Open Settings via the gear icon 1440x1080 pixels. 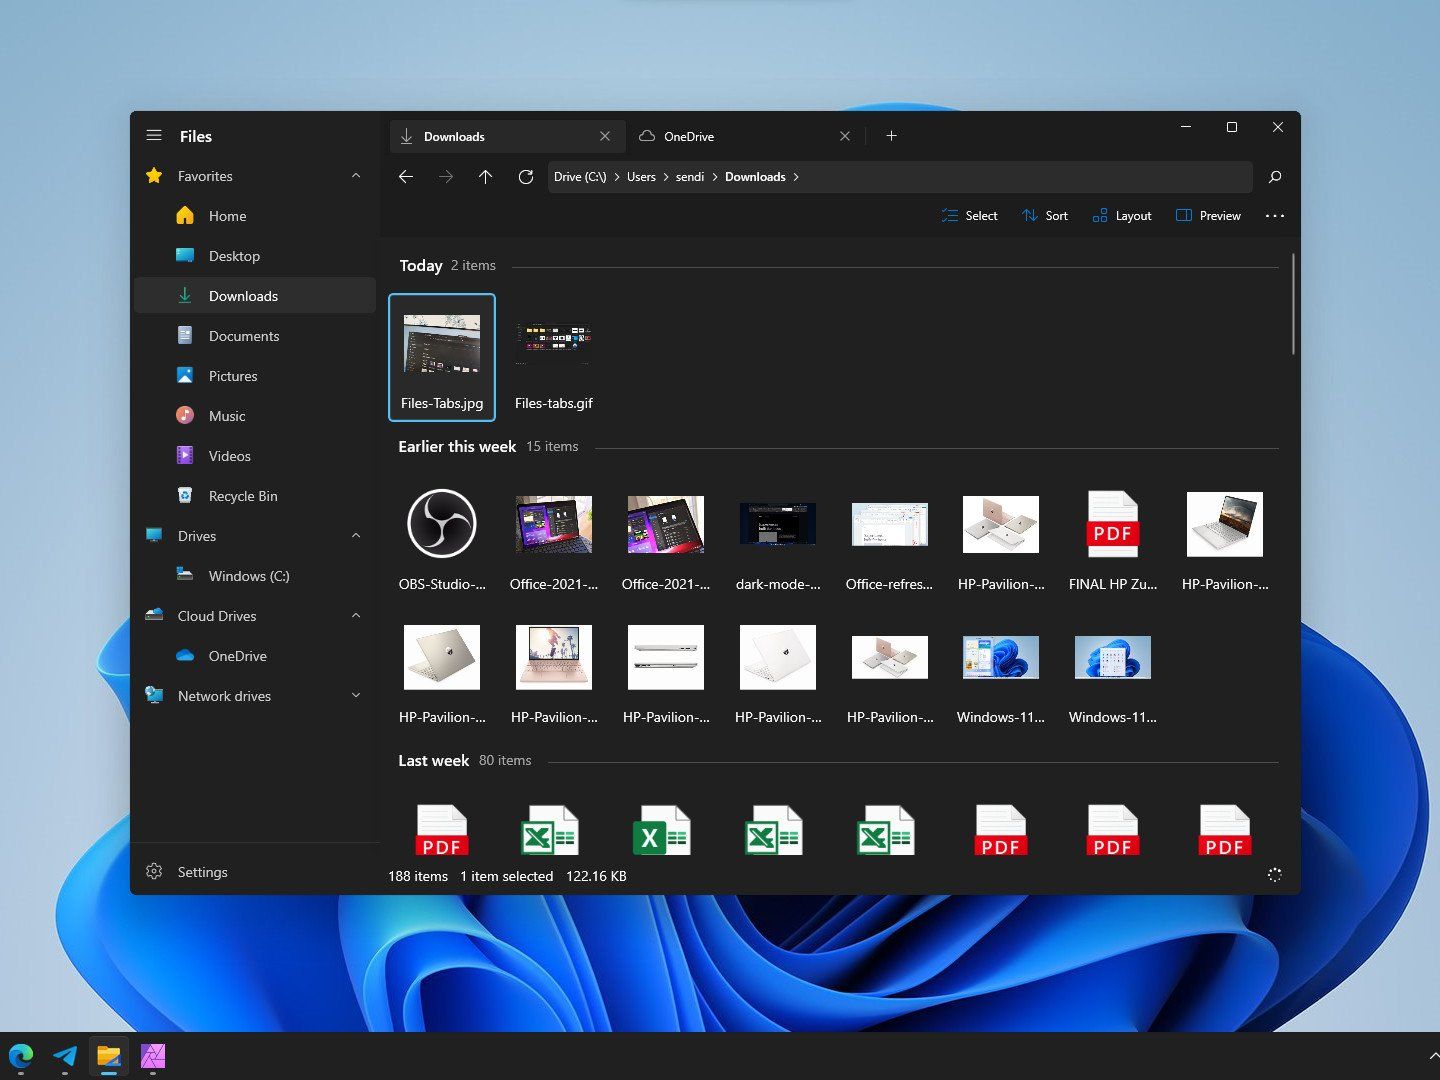point(154,871)
